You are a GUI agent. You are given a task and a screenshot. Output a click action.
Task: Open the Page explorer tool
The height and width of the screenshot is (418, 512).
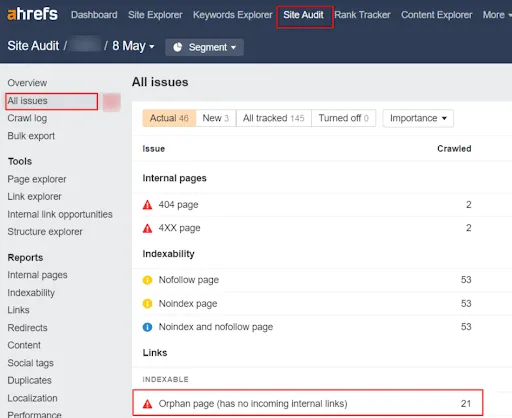click(x=37, y=179)
